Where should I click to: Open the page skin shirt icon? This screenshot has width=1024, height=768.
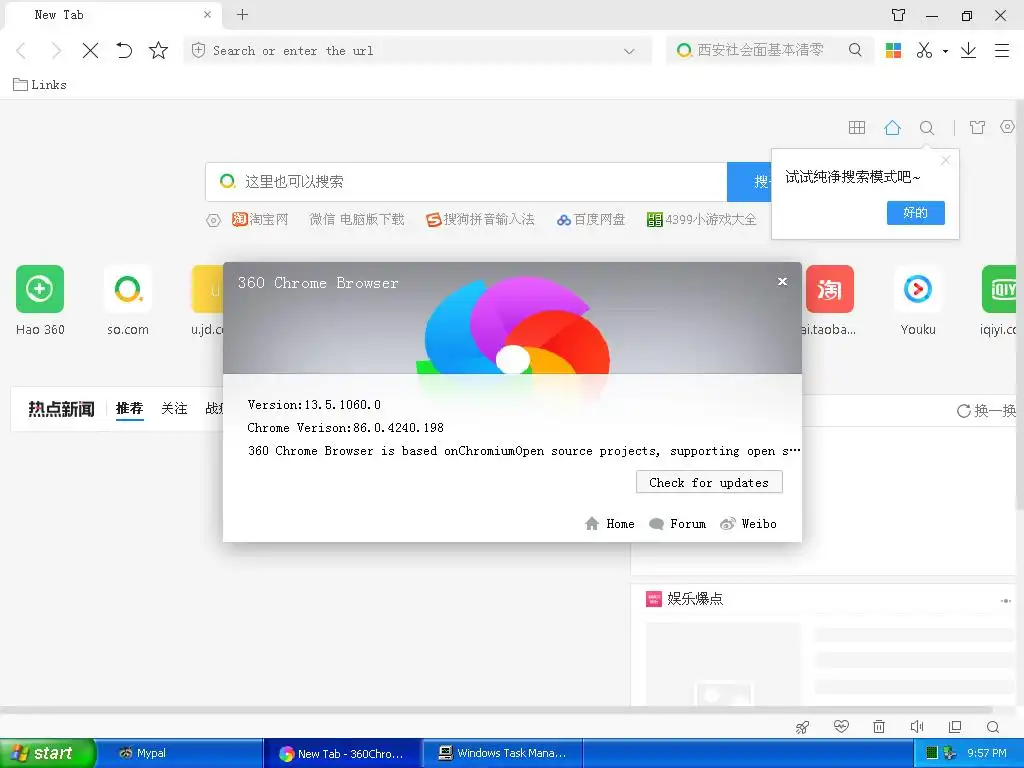click(977, 127)
